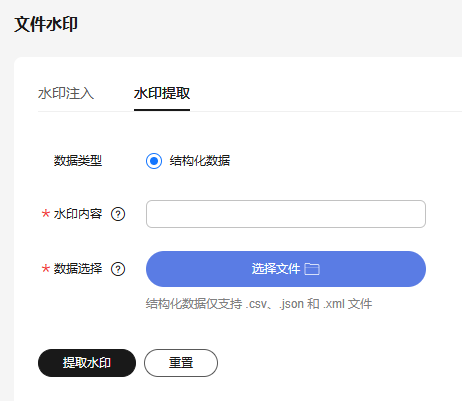Click the 文件水印 page heading

46,24
